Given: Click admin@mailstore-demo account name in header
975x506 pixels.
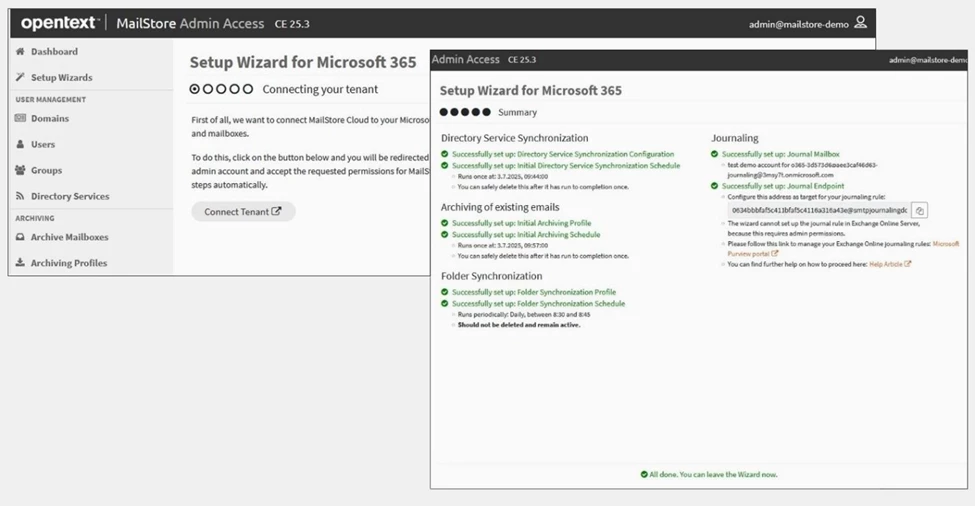Looking at the screenshot, I should click(798, 24).
